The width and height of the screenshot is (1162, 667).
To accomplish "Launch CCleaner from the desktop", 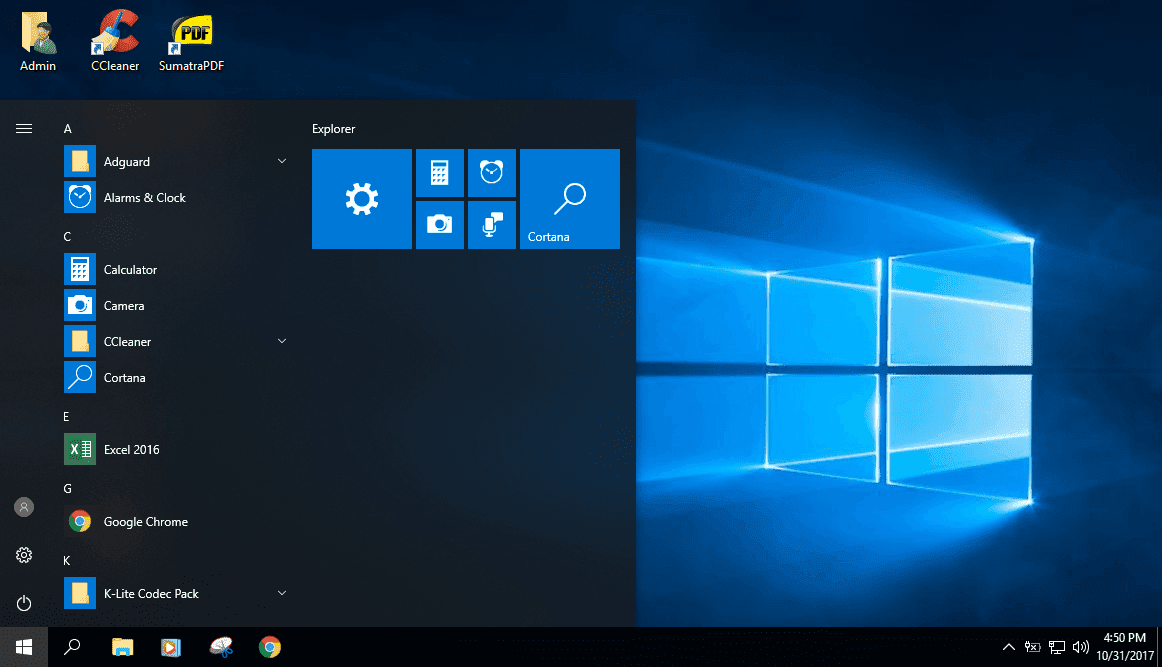I will (114, 40).
